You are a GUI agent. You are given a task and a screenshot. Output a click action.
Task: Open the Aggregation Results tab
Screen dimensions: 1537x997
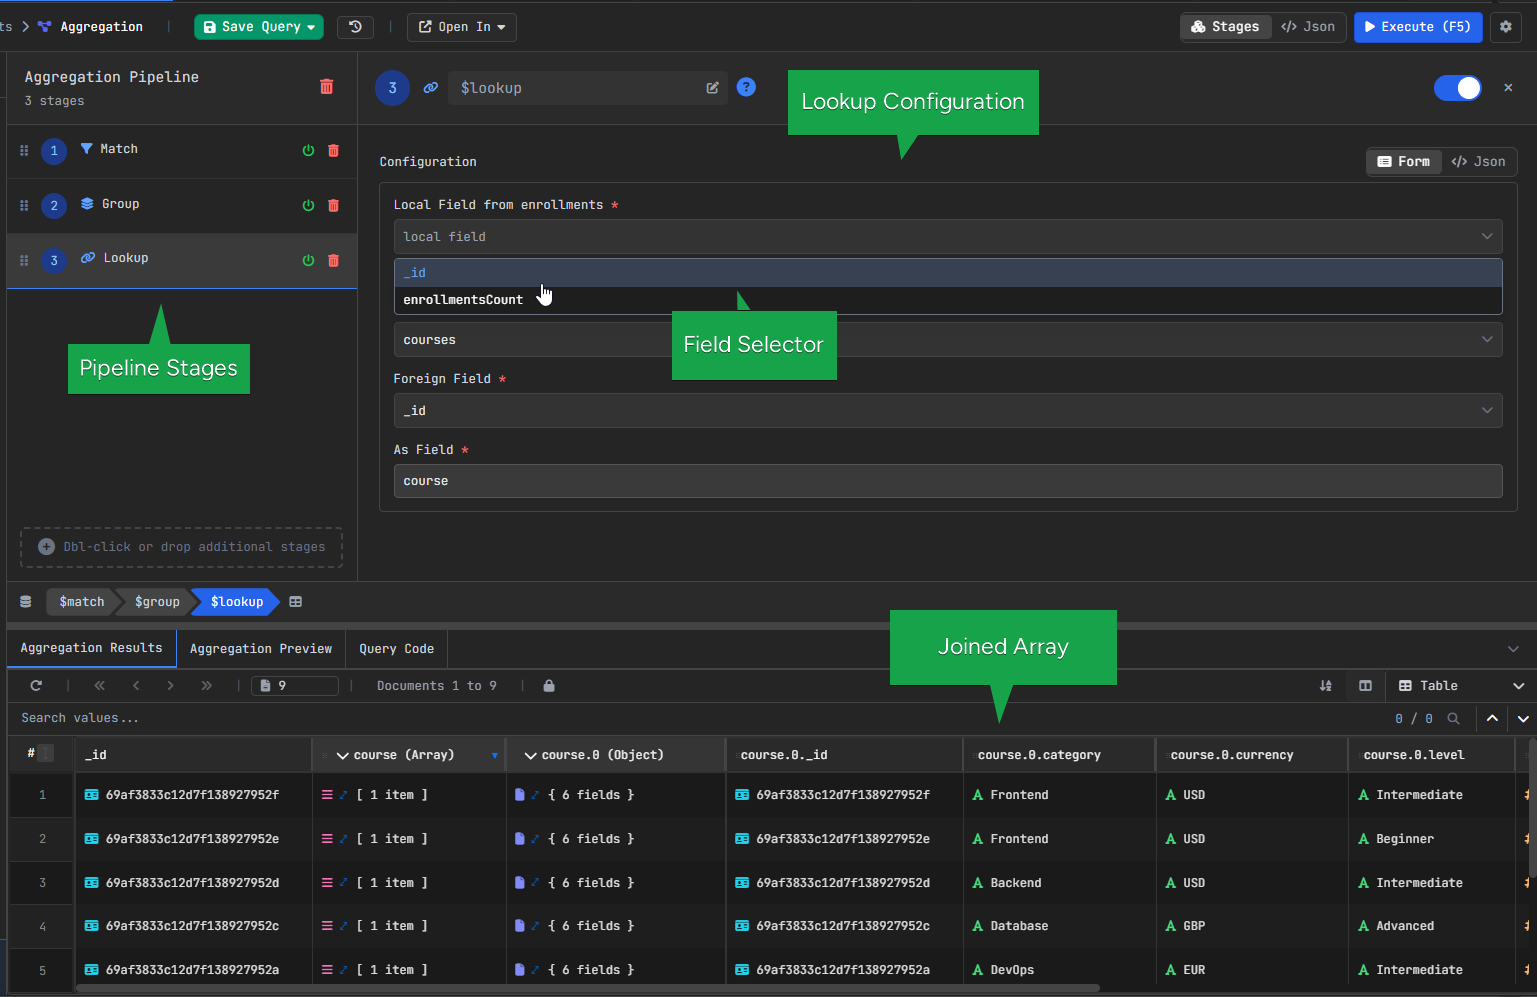tap(91, 648)
